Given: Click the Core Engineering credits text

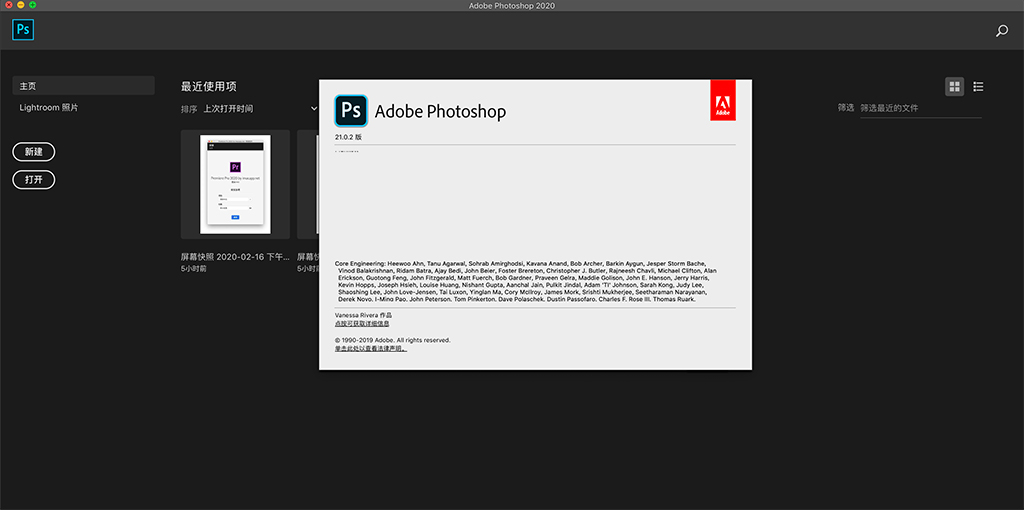Looking at the screenshot, I should tap(525, 282).
